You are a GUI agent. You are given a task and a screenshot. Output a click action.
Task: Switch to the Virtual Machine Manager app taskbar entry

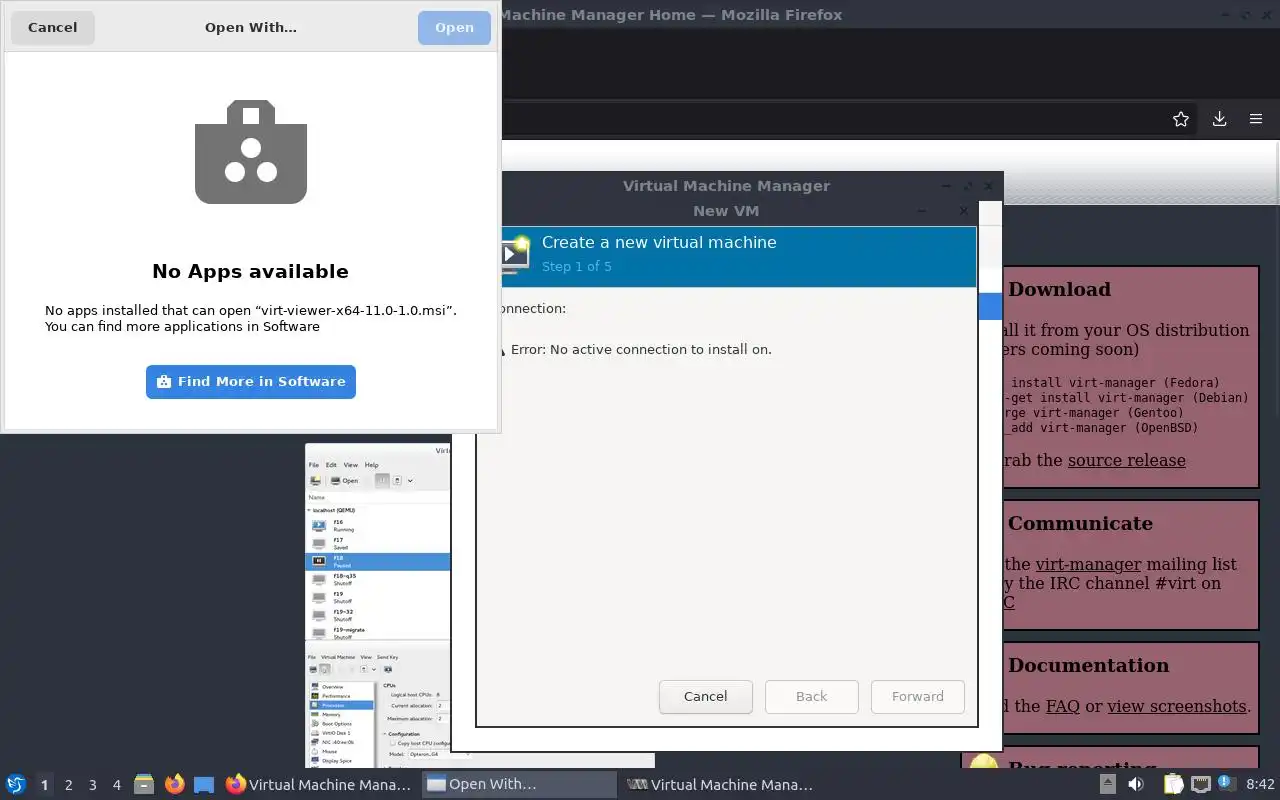[x=720, y=785]
